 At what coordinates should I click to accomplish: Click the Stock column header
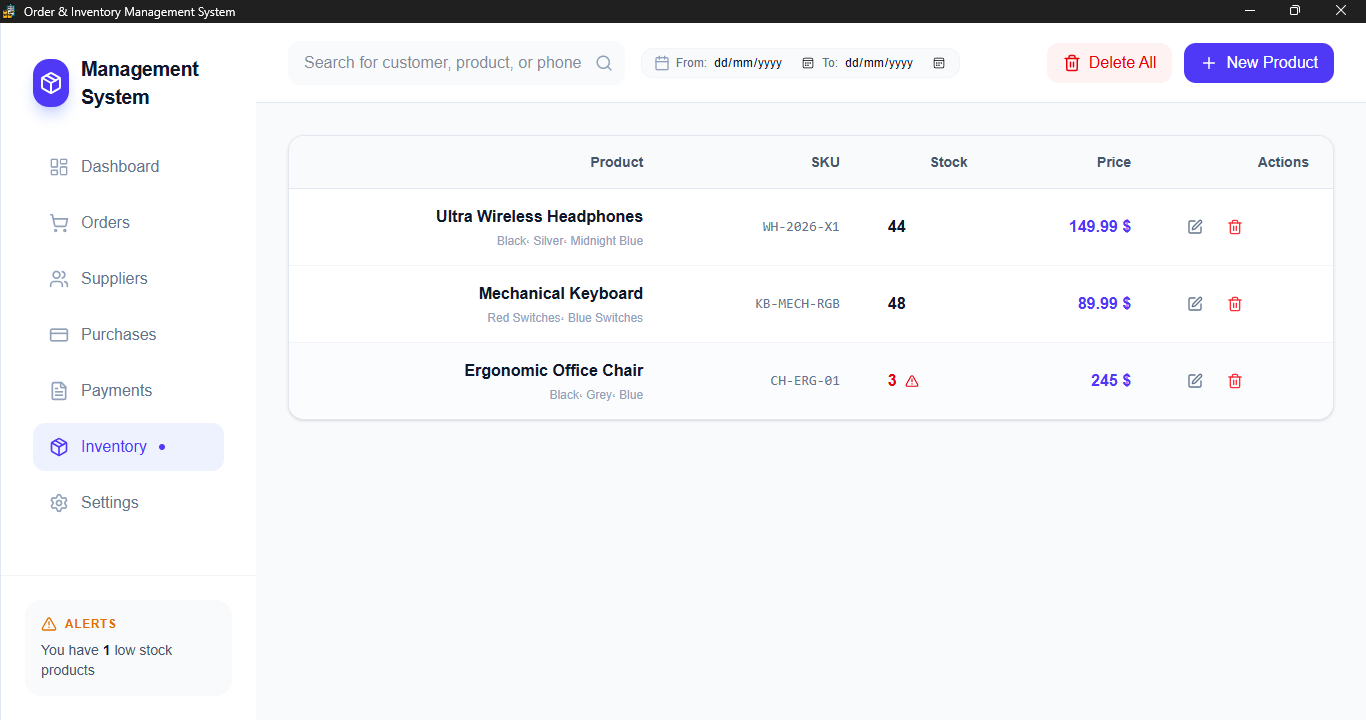(949, 162)
